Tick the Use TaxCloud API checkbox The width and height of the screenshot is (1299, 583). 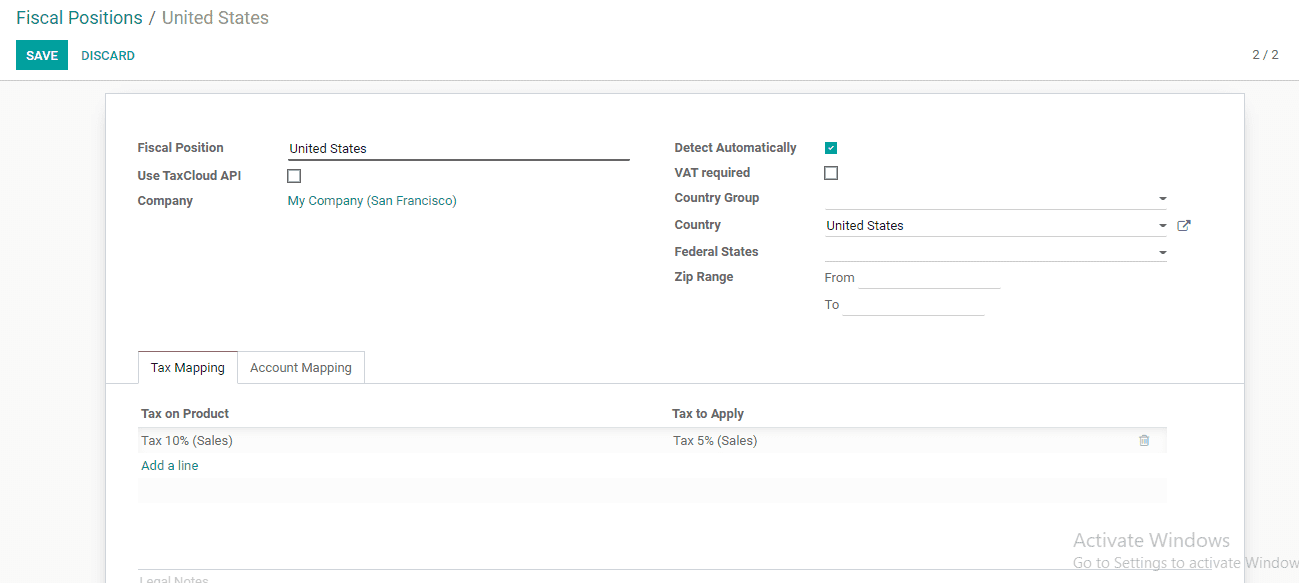point(294,176)
